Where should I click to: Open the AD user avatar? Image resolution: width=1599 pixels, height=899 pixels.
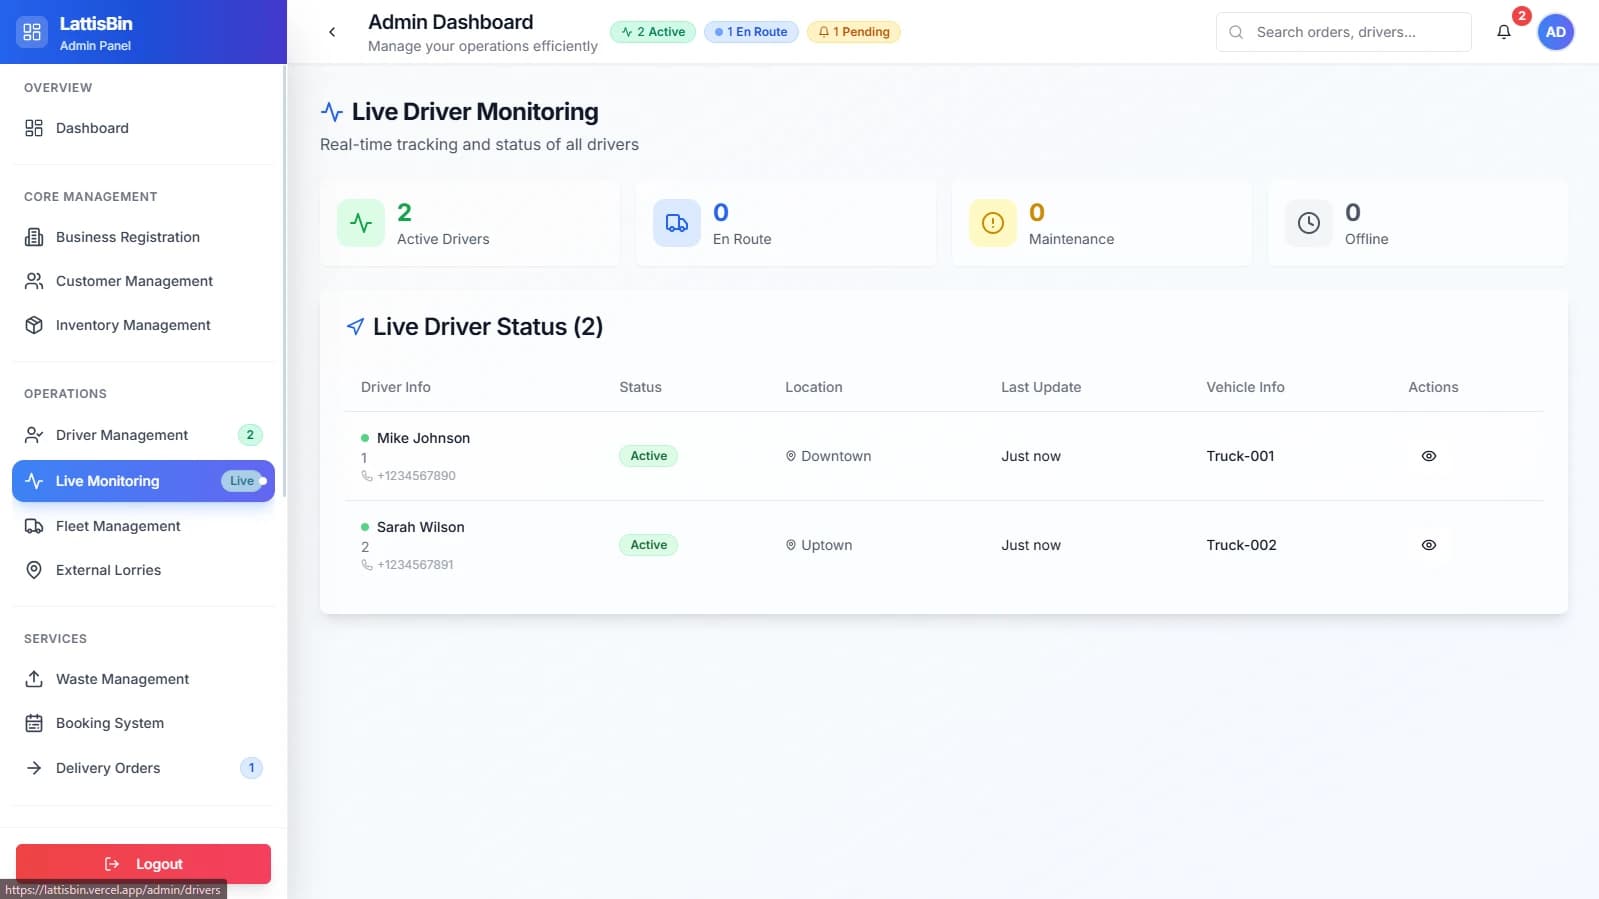1555,32
